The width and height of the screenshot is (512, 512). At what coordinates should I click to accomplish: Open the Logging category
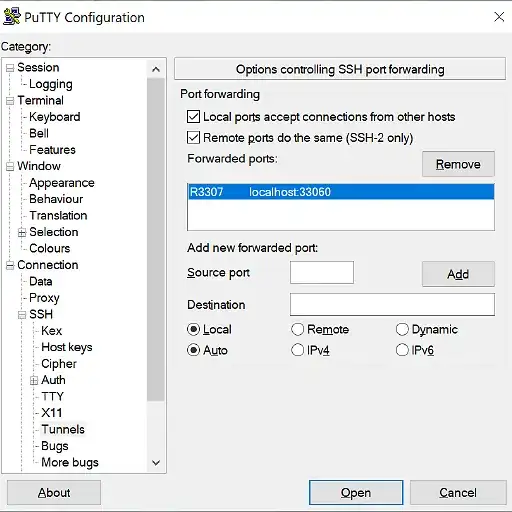pos(51,84)
